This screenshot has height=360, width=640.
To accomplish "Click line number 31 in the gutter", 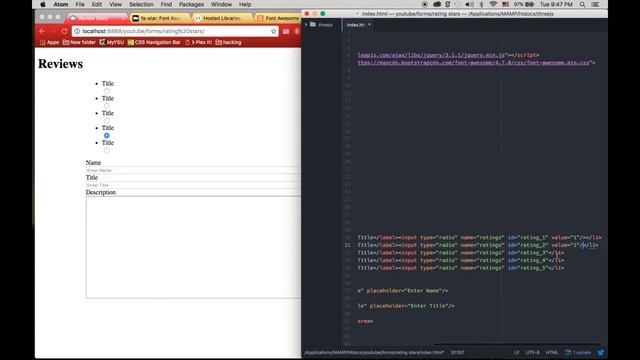I will (x=347, y=245).
